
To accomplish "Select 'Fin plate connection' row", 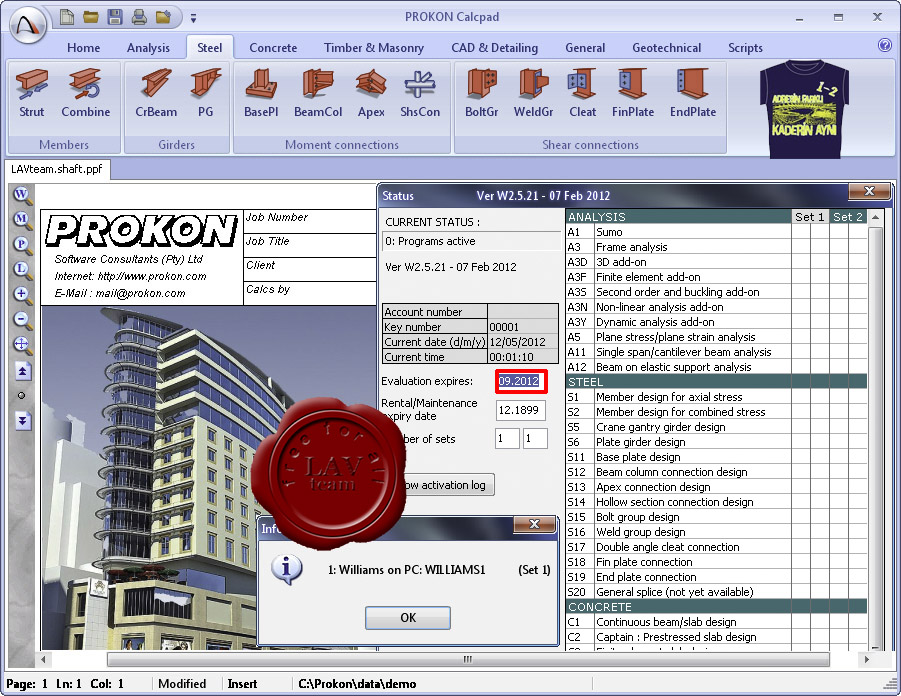I will pos(716,562).
